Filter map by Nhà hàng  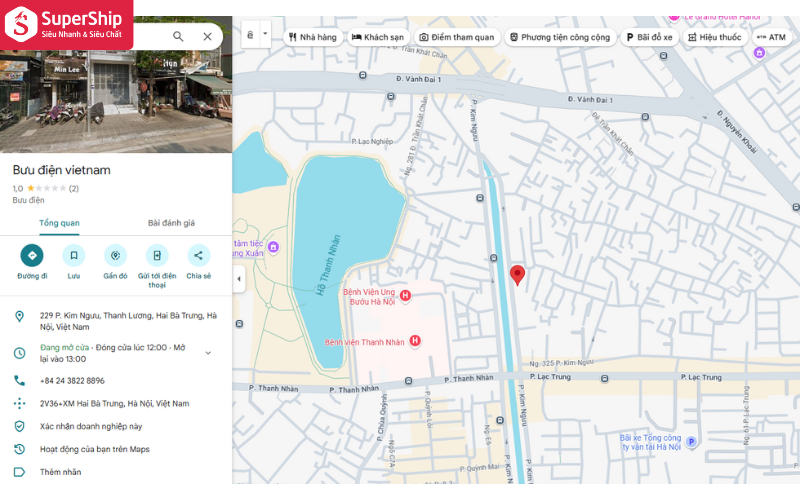(x=313, y=37)
